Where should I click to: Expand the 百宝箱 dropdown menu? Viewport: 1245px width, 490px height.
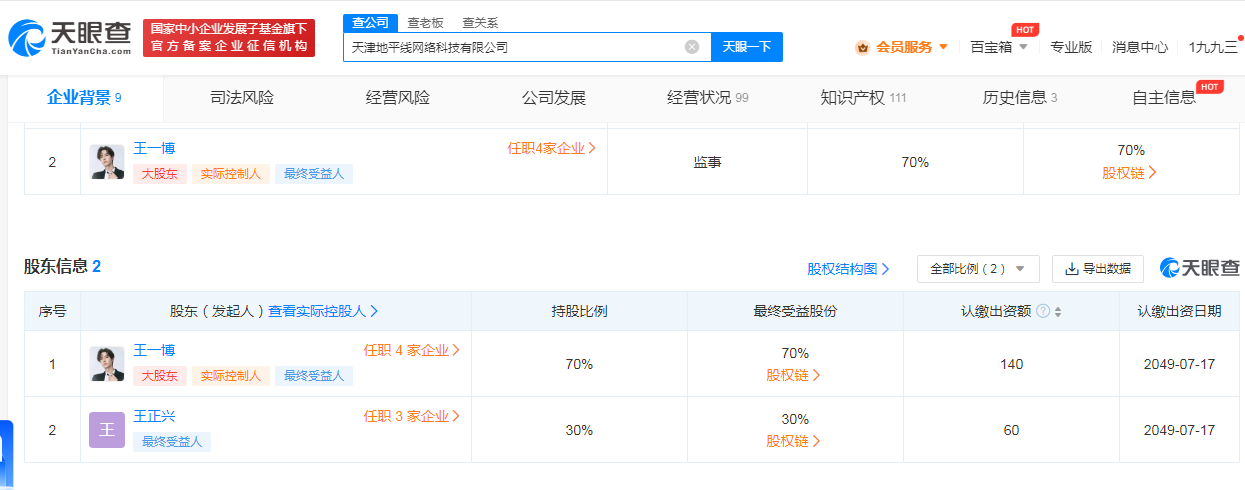tap(1023, 47)
